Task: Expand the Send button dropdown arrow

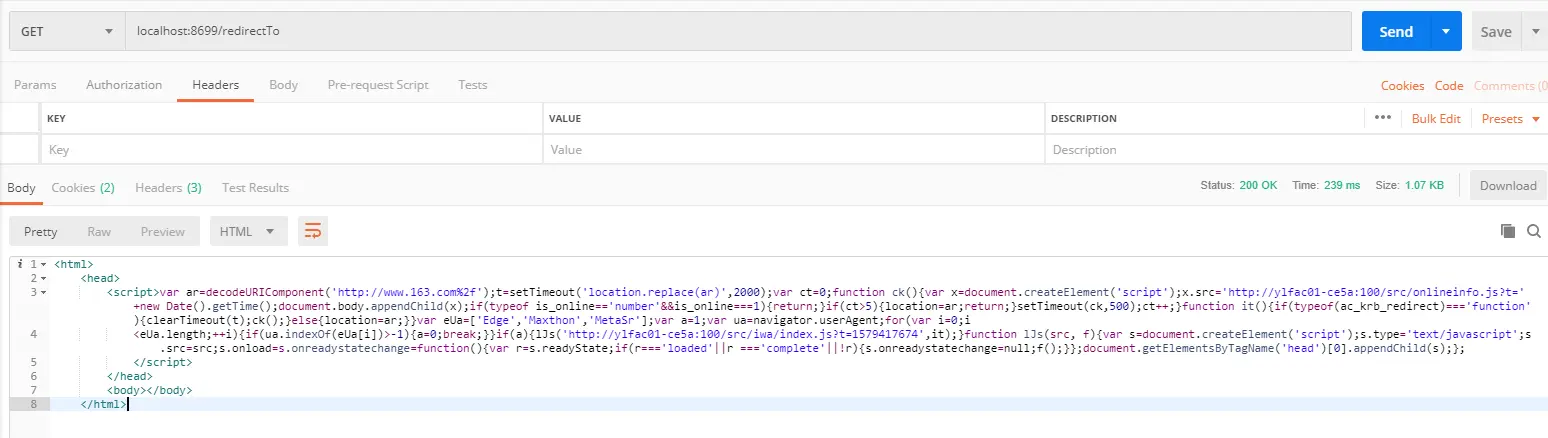Action: click(x=1445, y=31)
